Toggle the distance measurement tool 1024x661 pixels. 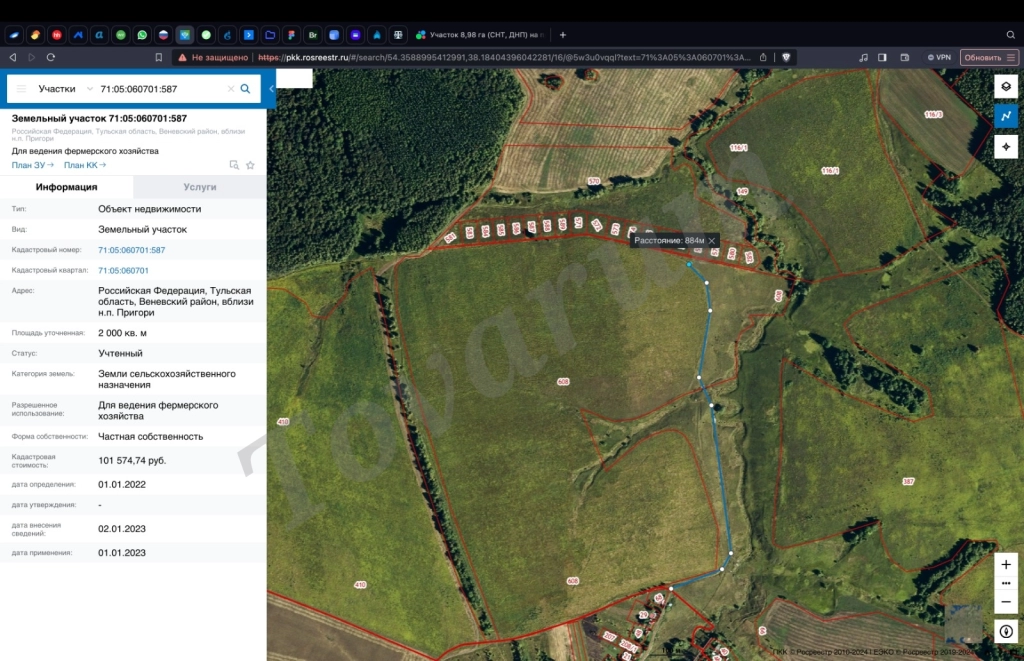(1006, 116)
